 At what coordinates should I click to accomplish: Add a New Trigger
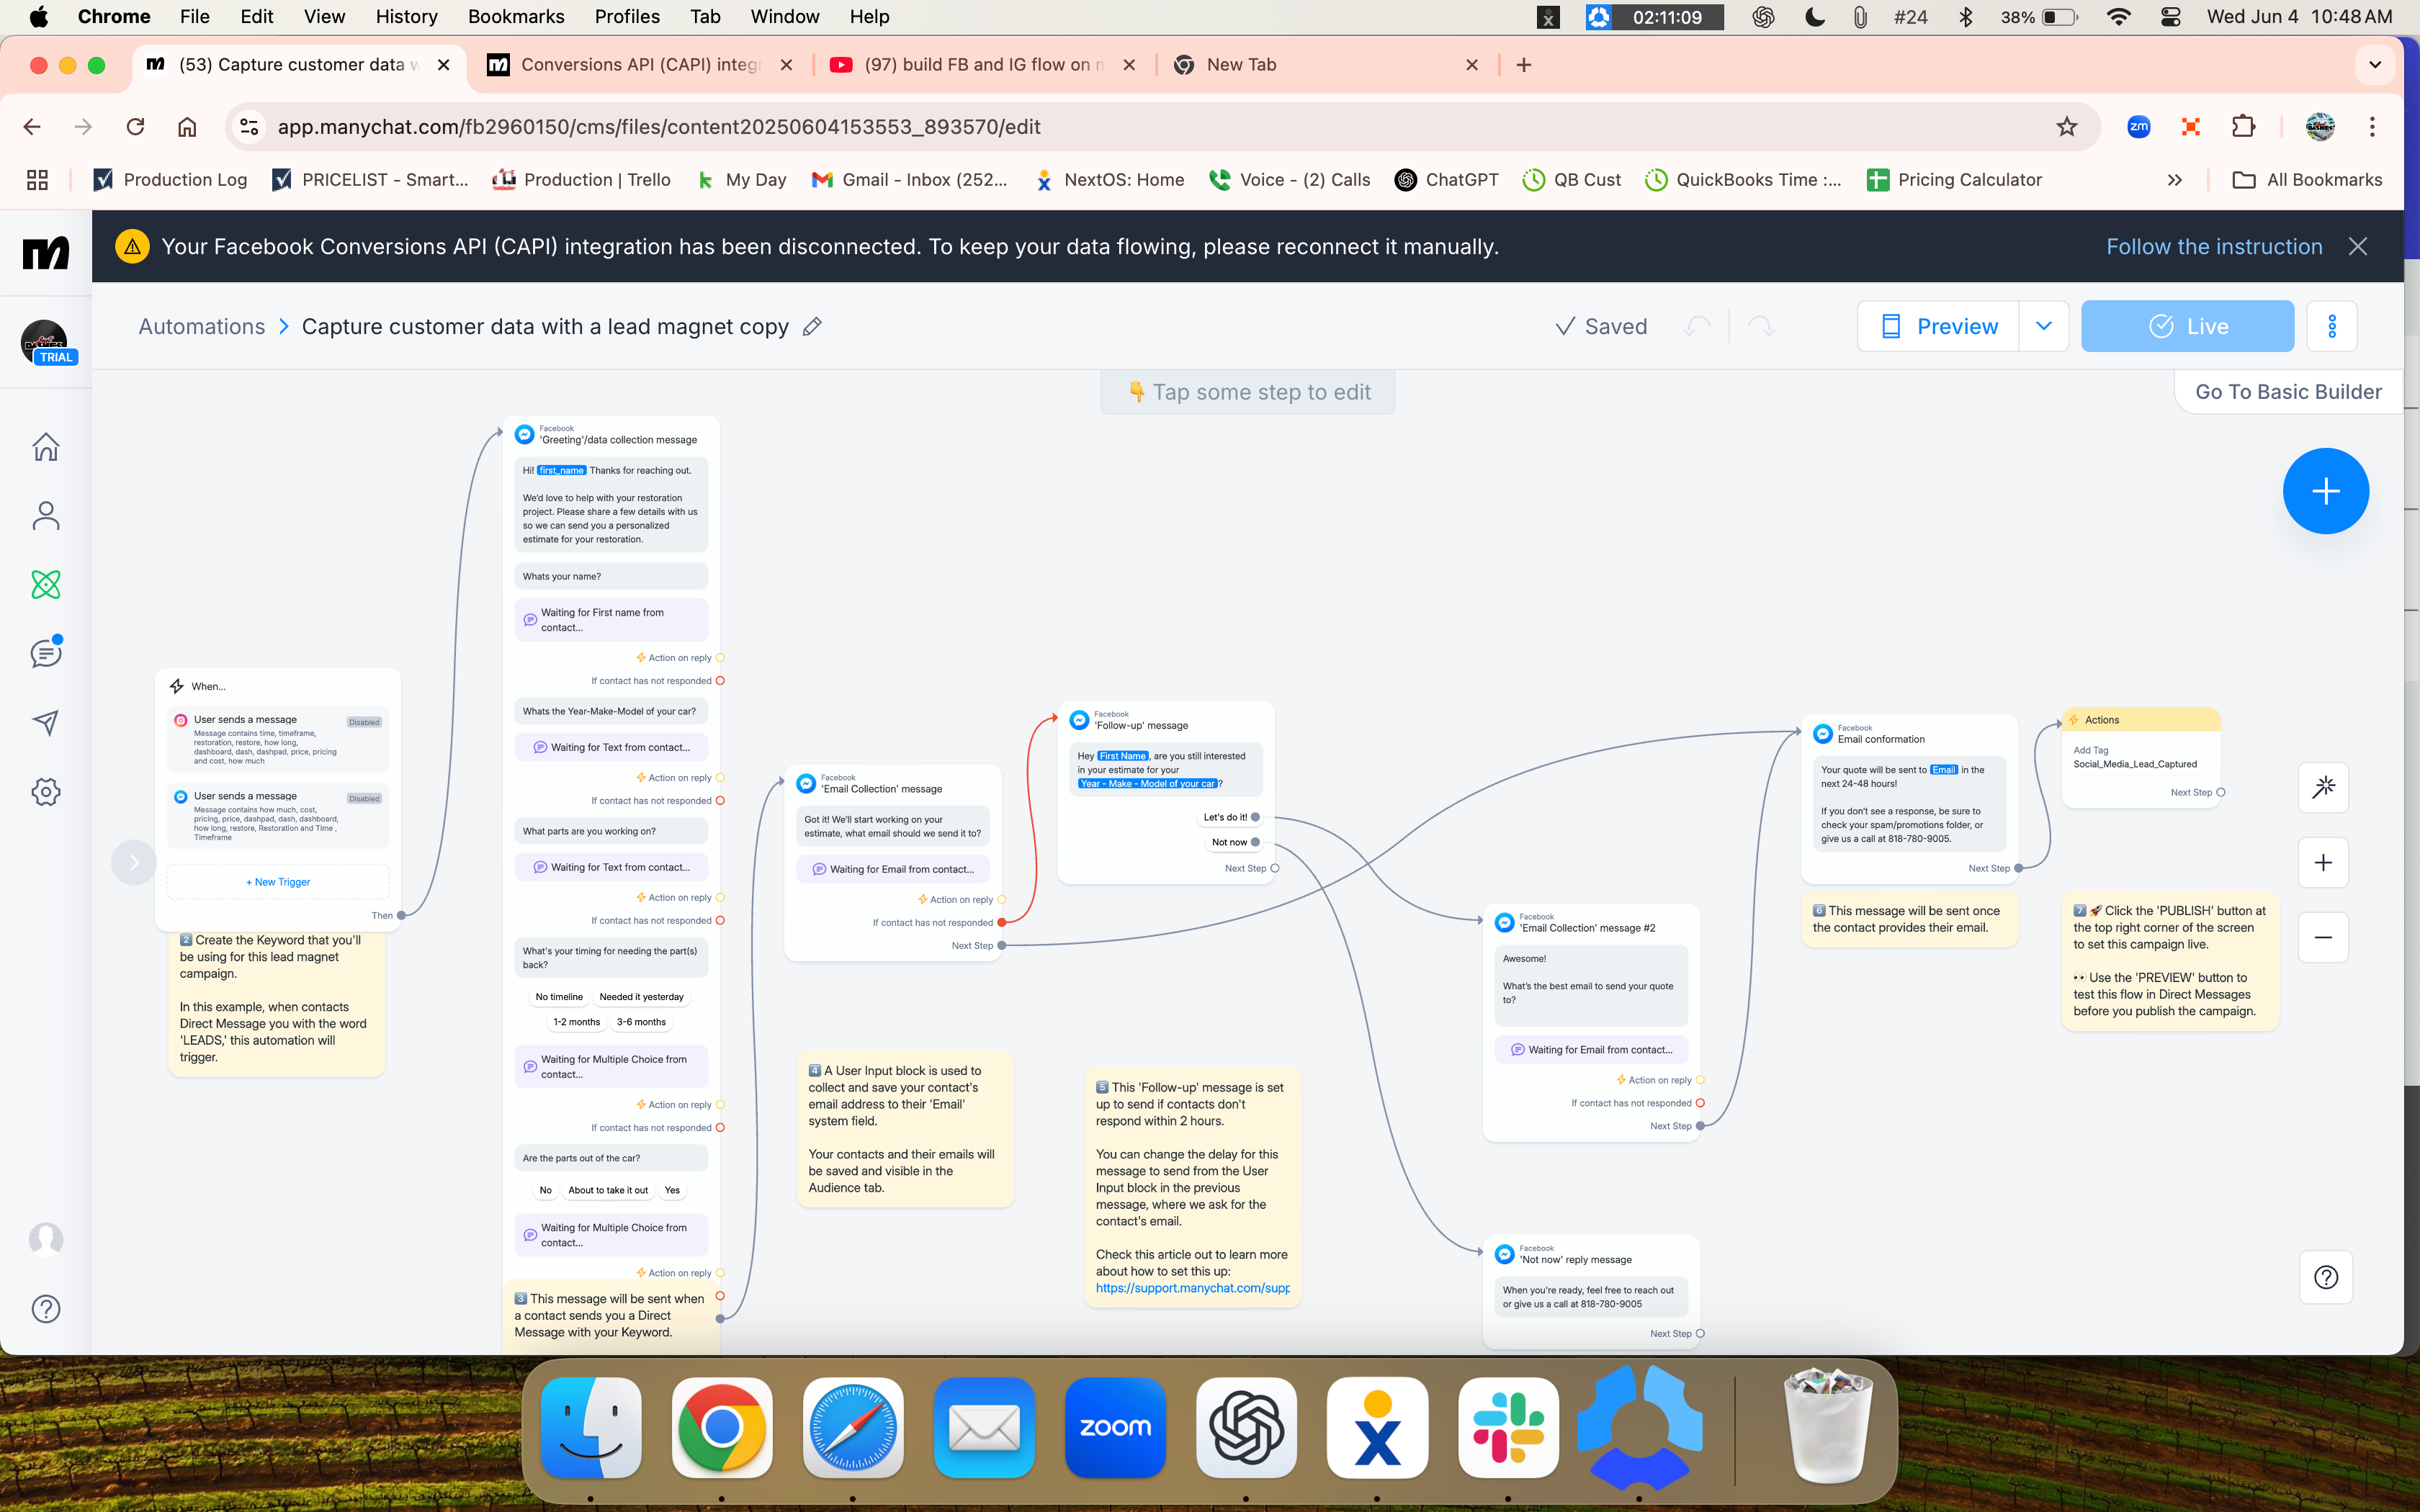click(x=278, y=882)
